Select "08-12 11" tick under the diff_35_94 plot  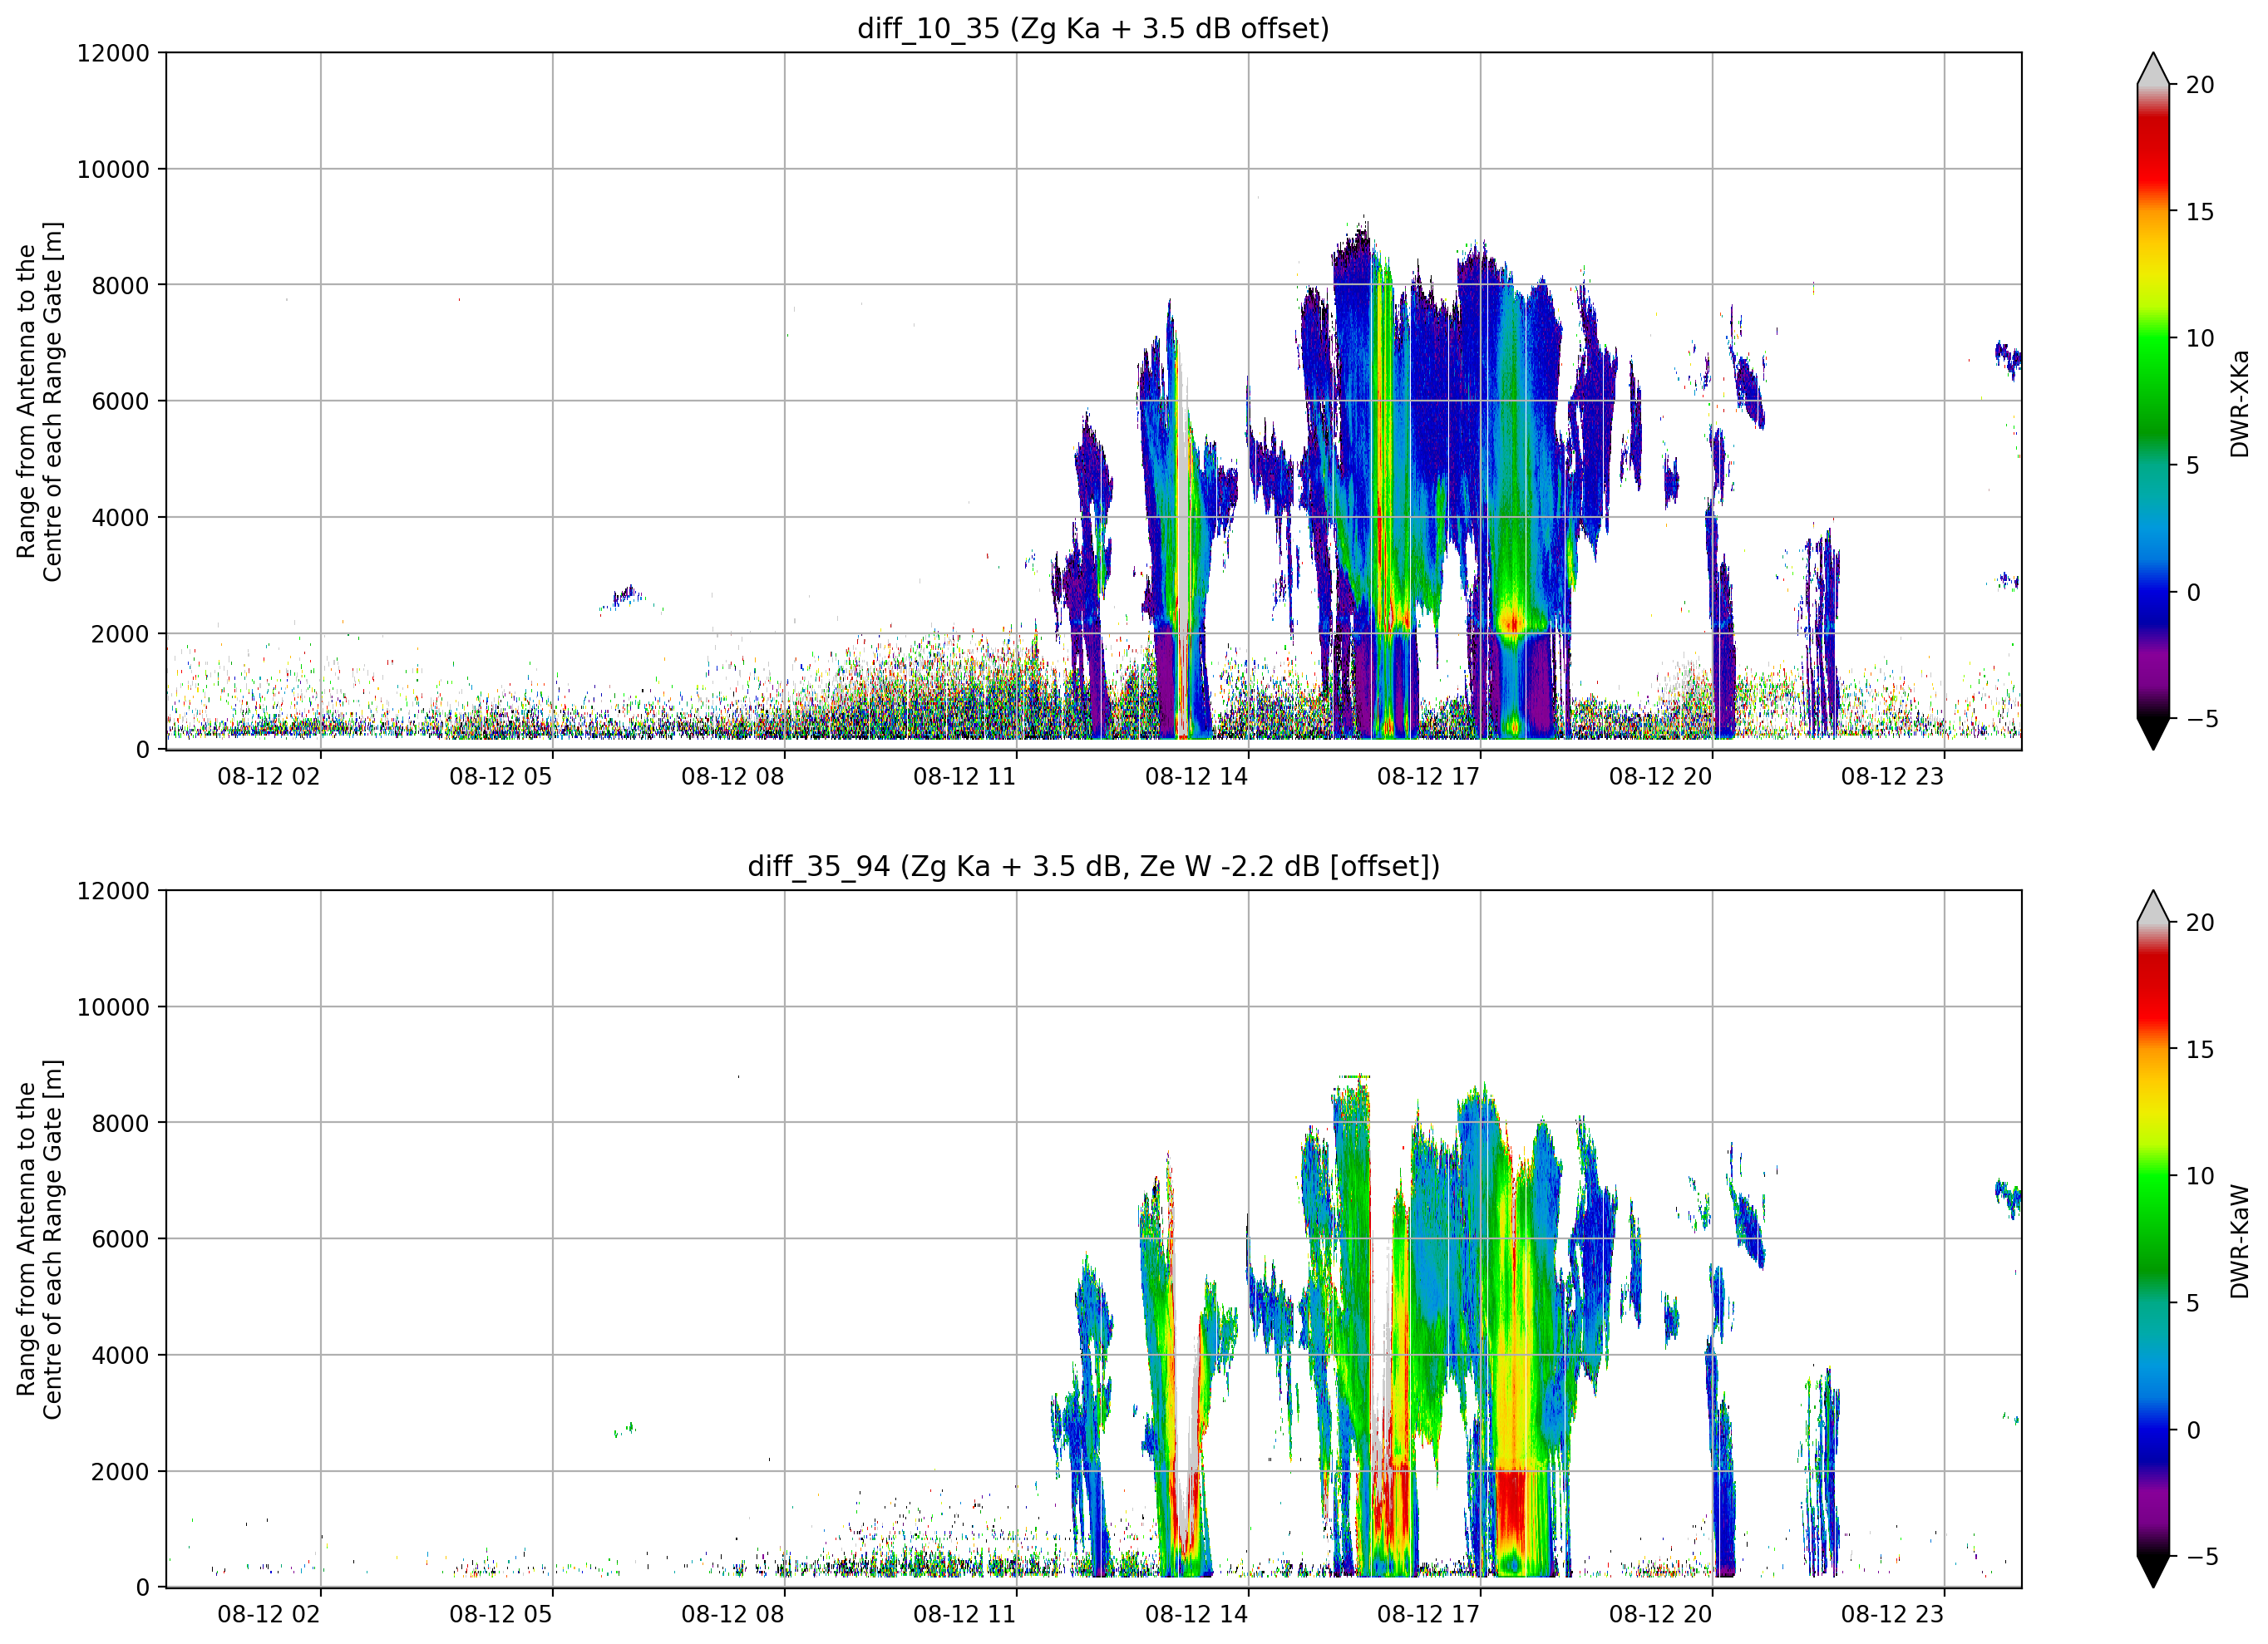[965, 1614]
